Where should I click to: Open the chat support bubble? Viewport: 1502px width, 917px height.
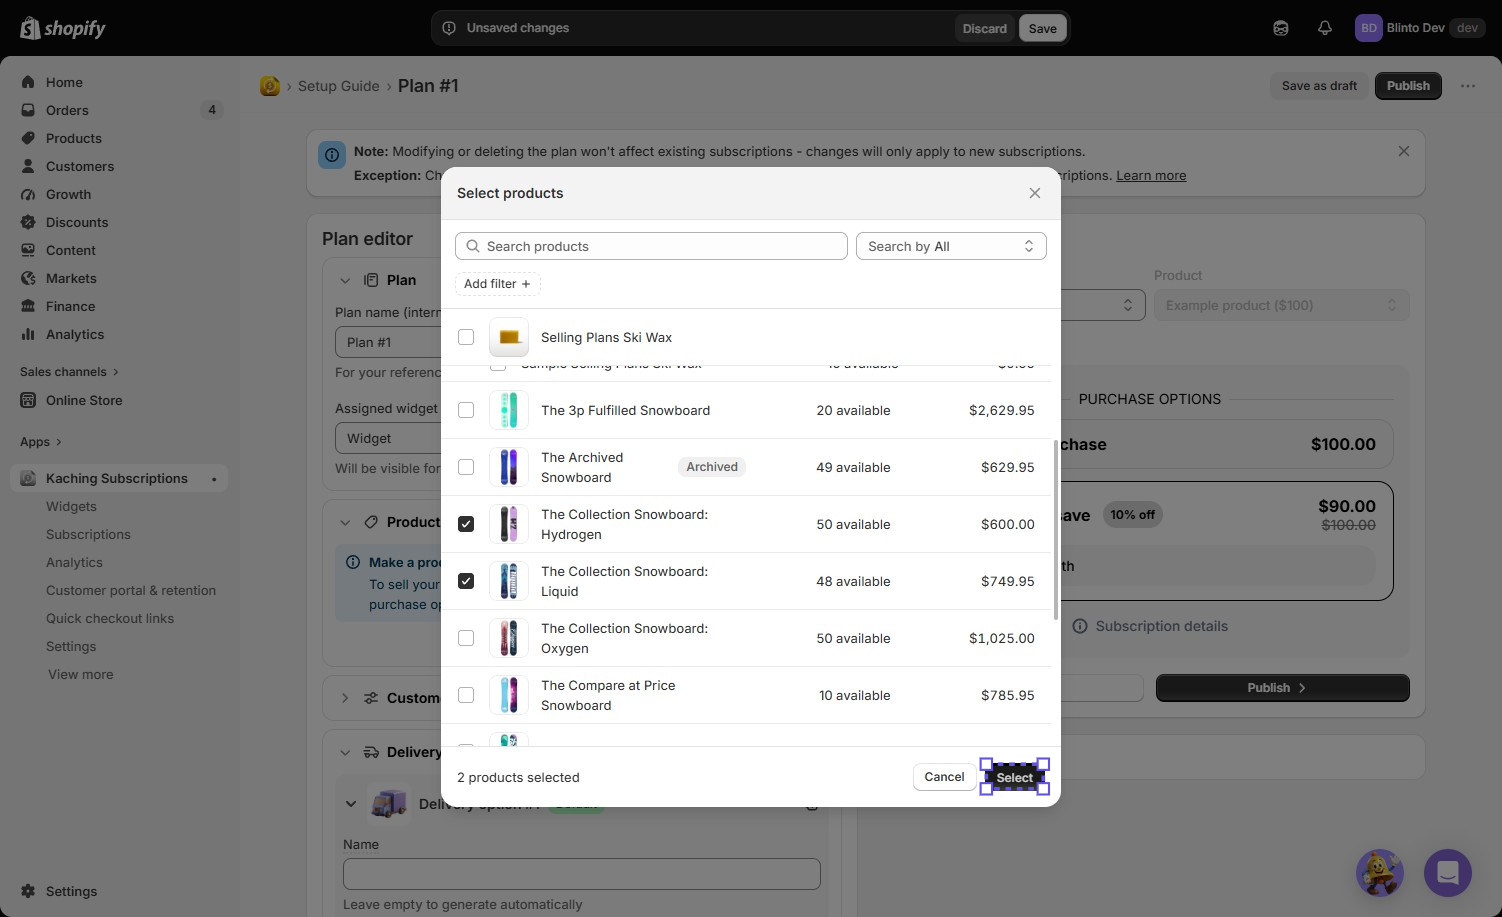tap(1448, 873)
